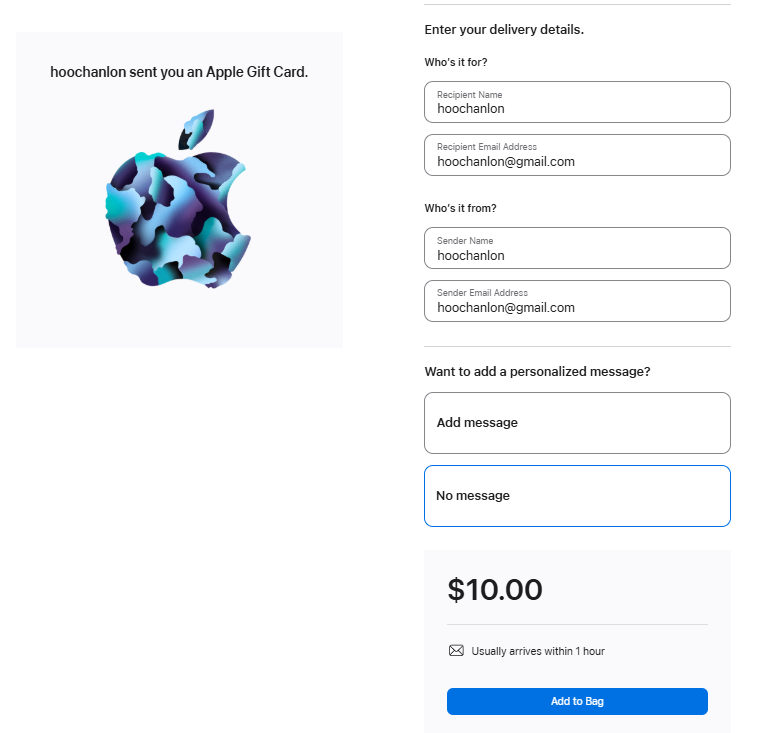Click the $10.00 price amount
Screen dimensions: 777x733
click(x=495, y=590)
